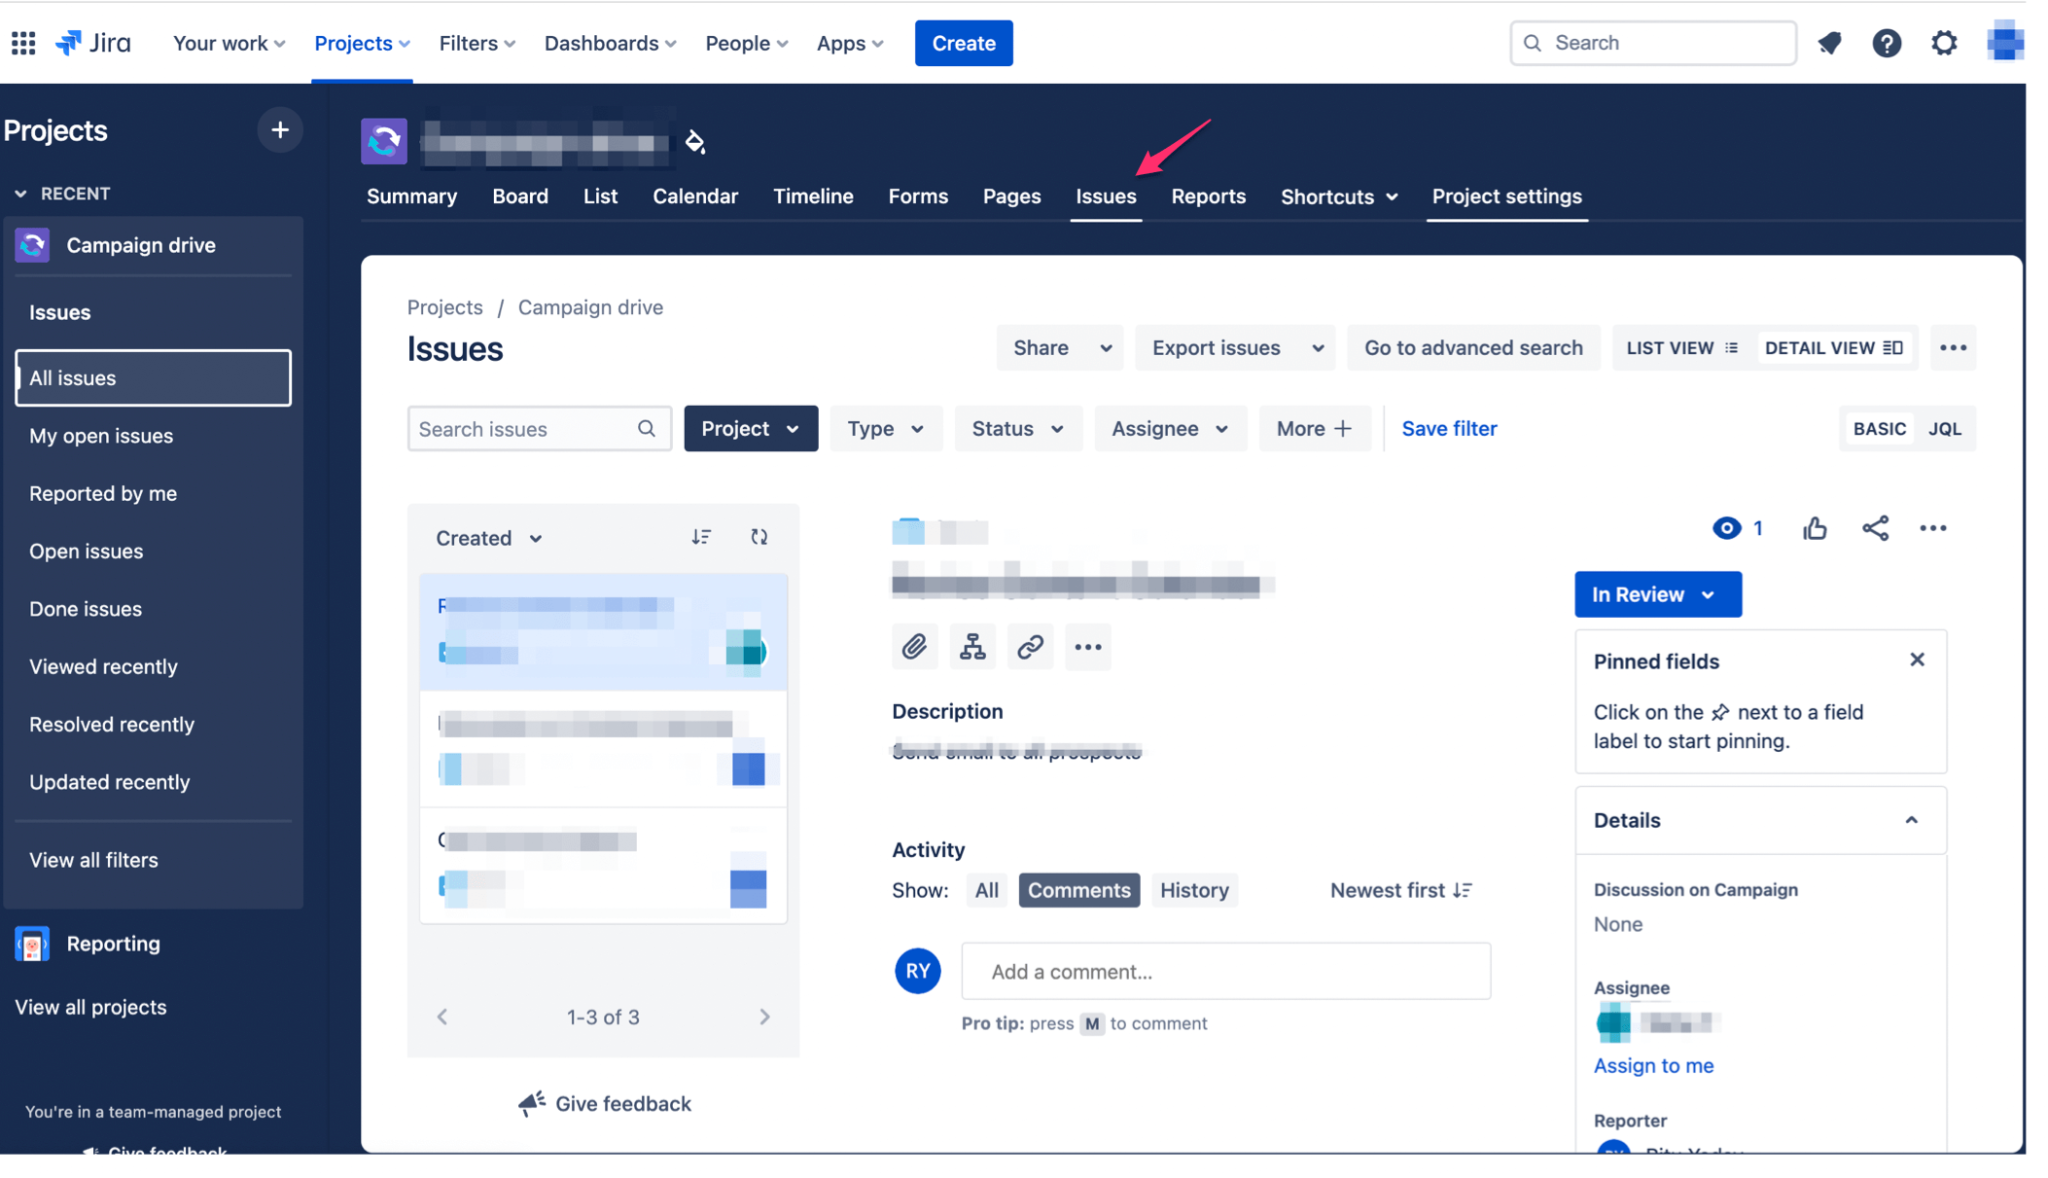Image resolution: width=2048 pixels, height=1178 pixels.
Task: Click the notifications megaphone icon
Action: pyautogui.click(x=1830, y=42)
